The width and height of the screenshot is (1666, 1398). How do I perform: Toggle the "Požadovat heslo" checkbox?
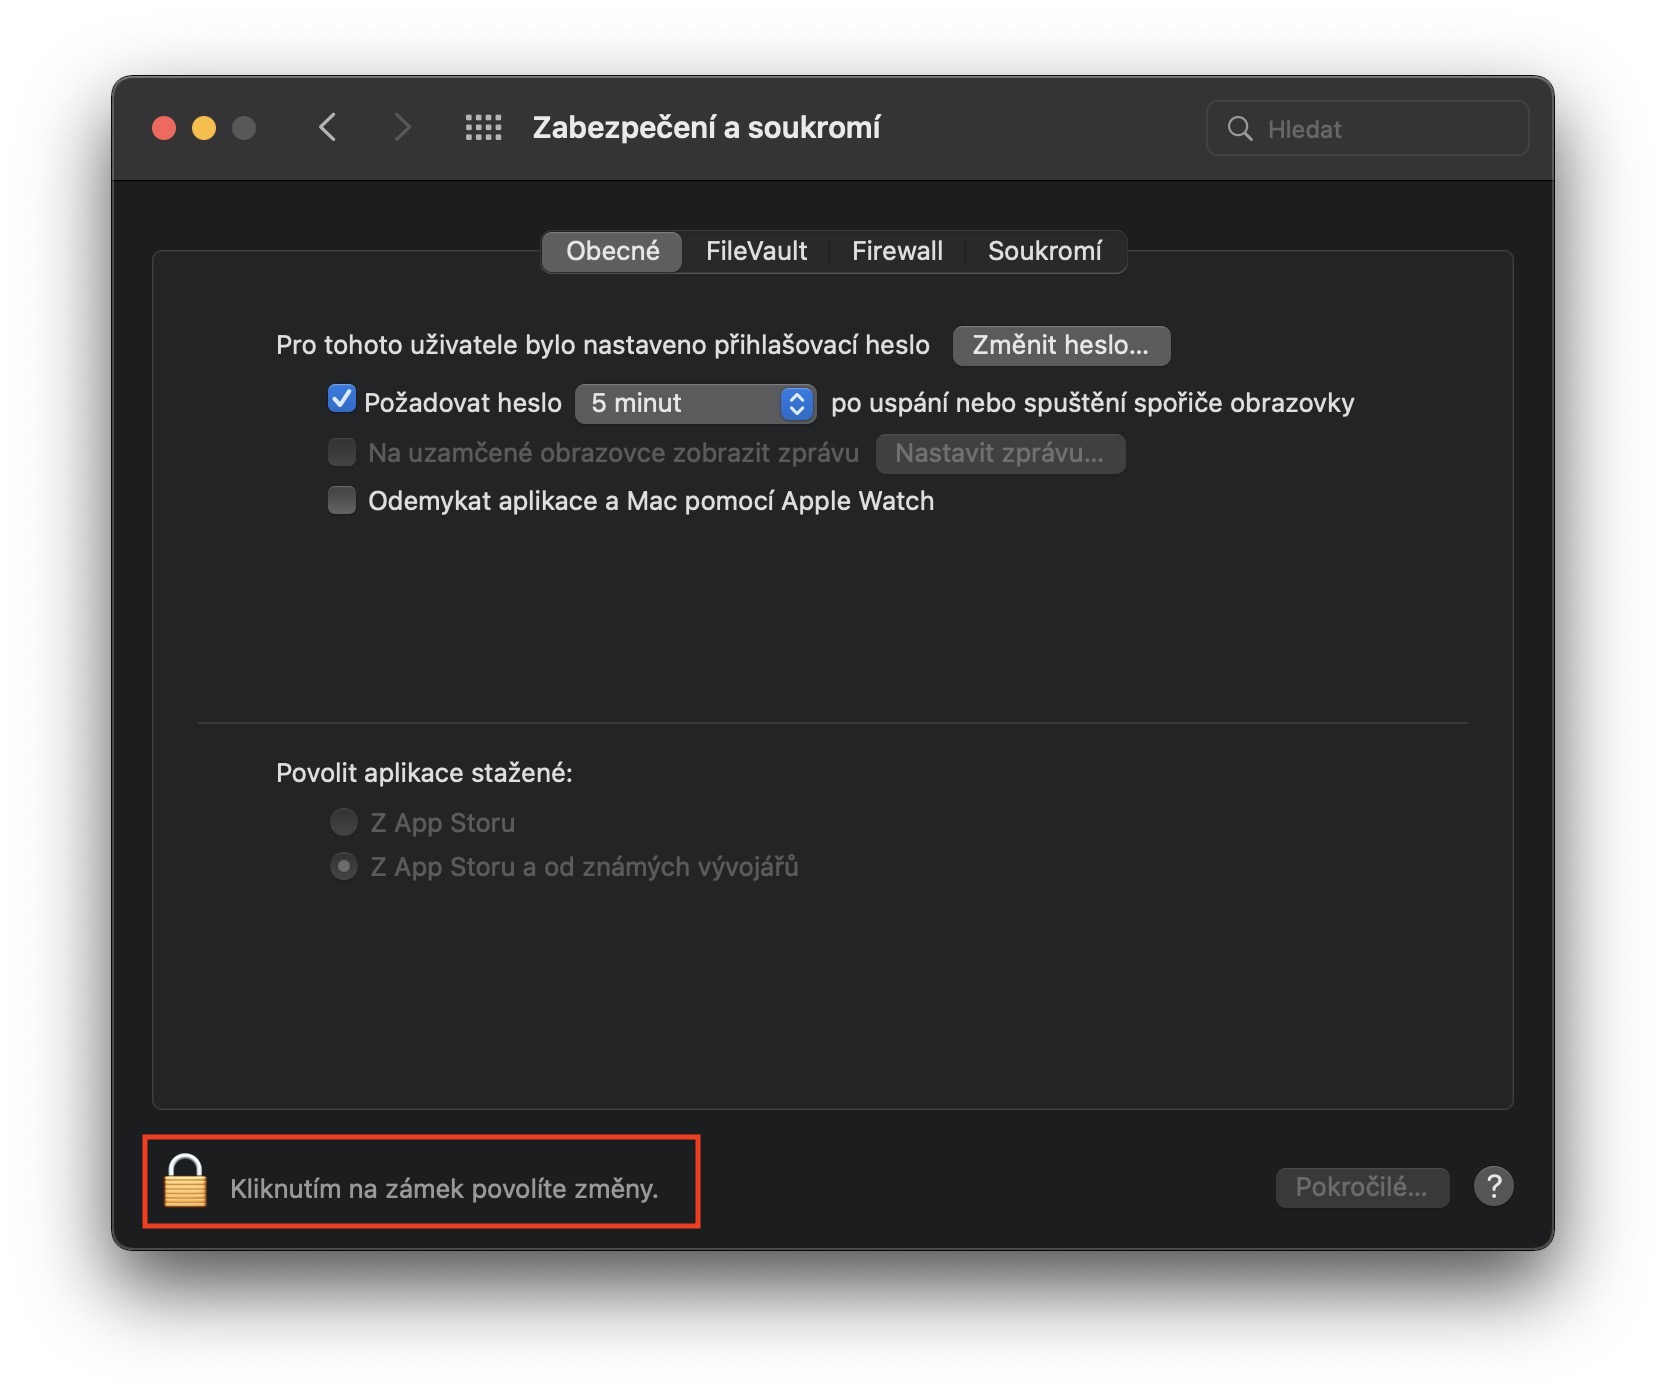click(x=342, y=400)
